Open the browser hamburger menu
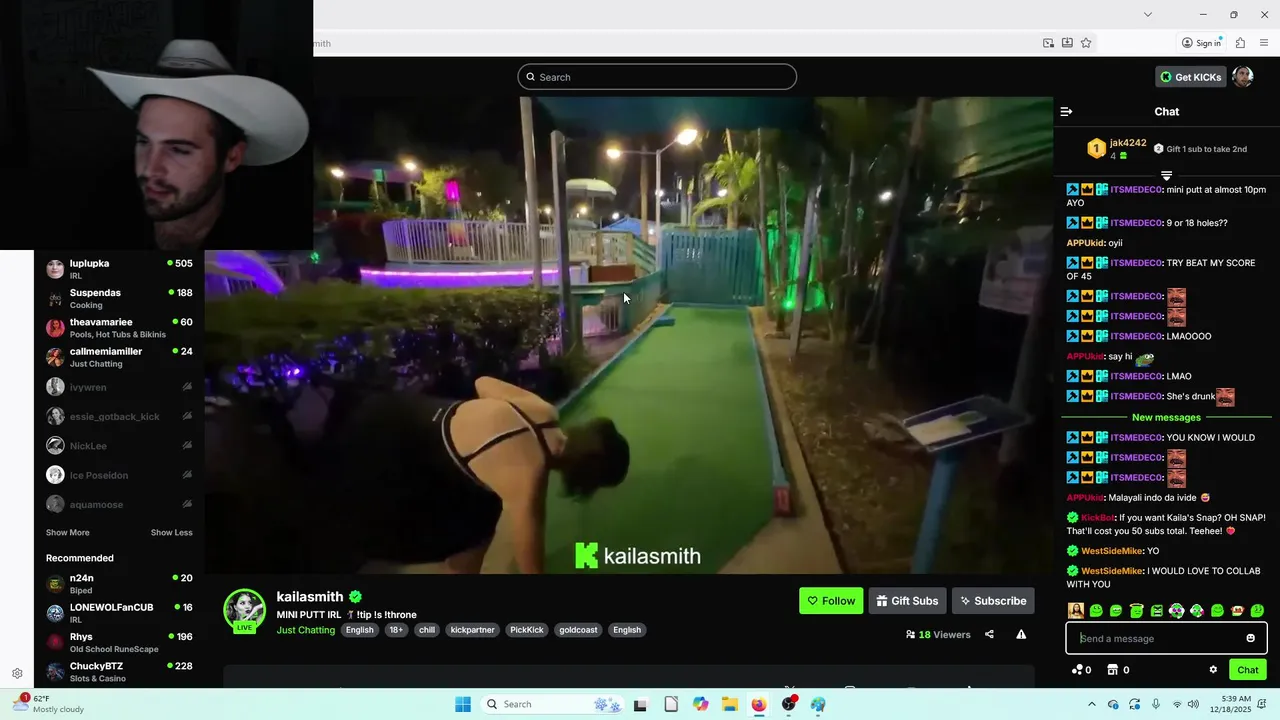Viewport: 1280px width, 720px height. pos(1265,43)
